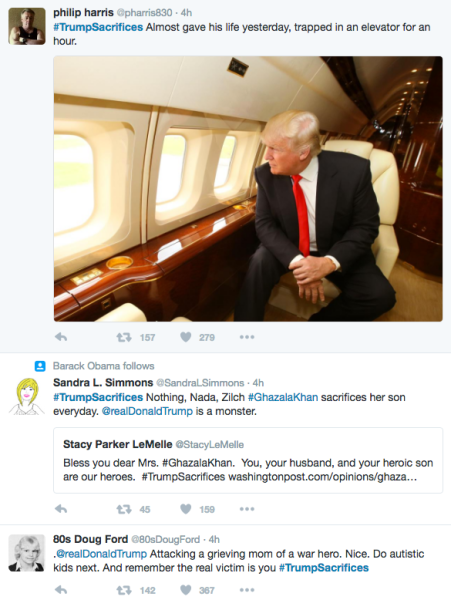This screenshot has width=451, height=600.
Task: Like the tweet with 279 likes
Action: (x=186, y=337)
